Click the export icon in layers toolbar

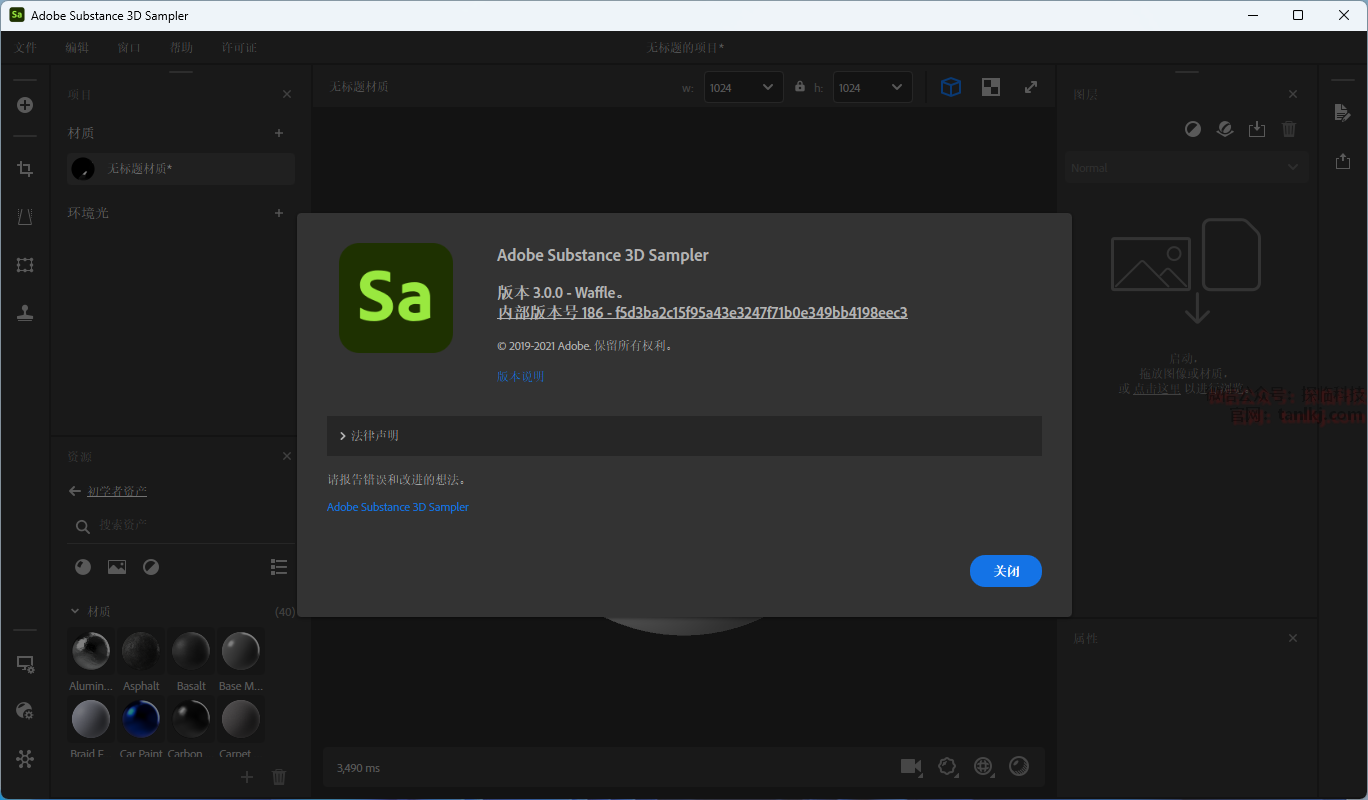pyautogui.click(x=1257, y=129)
